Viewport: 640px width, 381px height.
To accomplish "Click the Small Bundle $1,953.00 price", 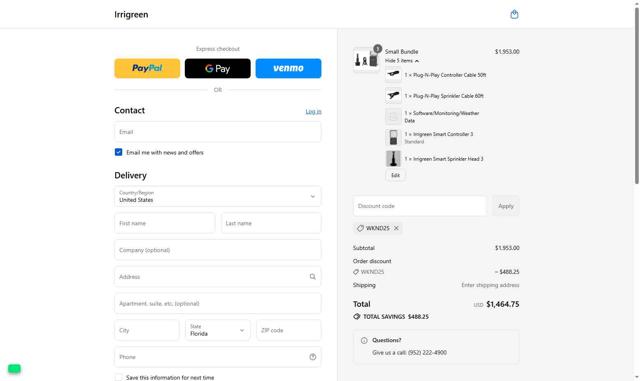I will point(507,52).
